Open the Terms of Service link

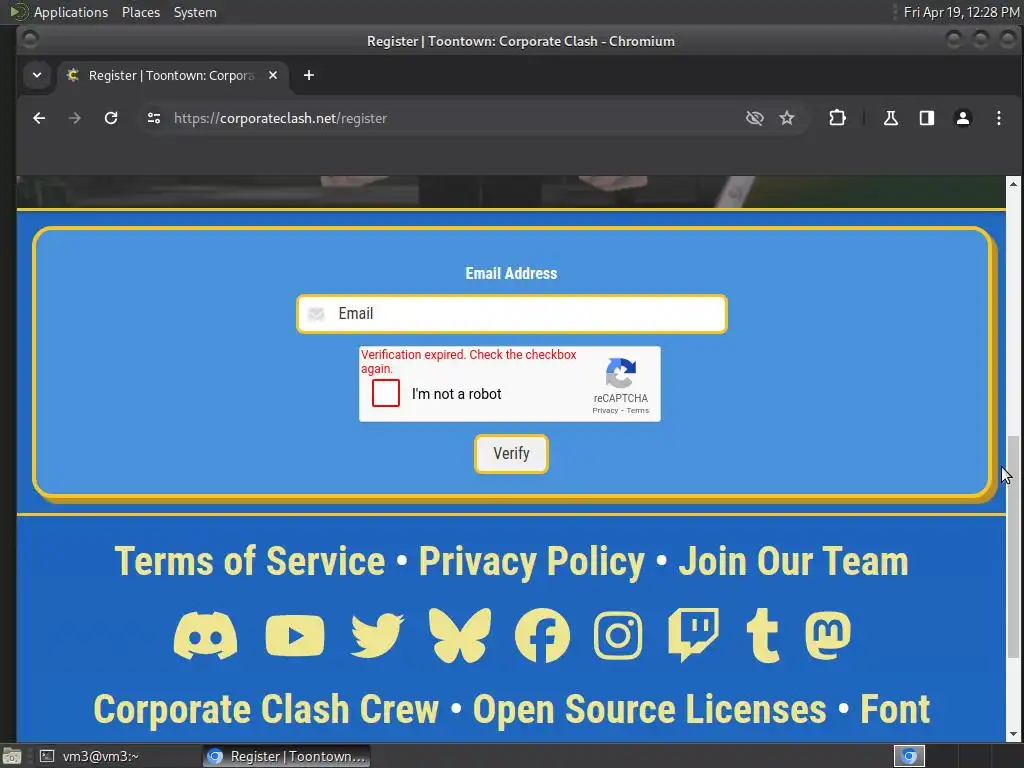(249, 561)
